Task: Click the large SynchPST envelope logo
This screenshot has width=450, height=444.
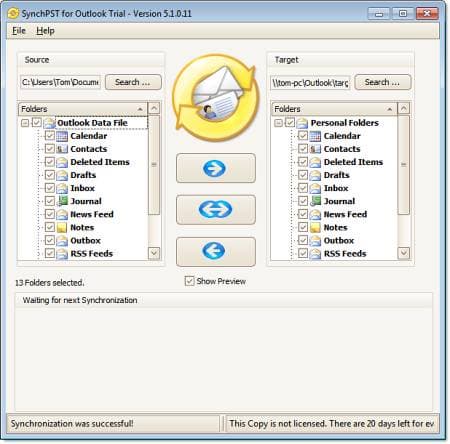Action: coord(216,98)
